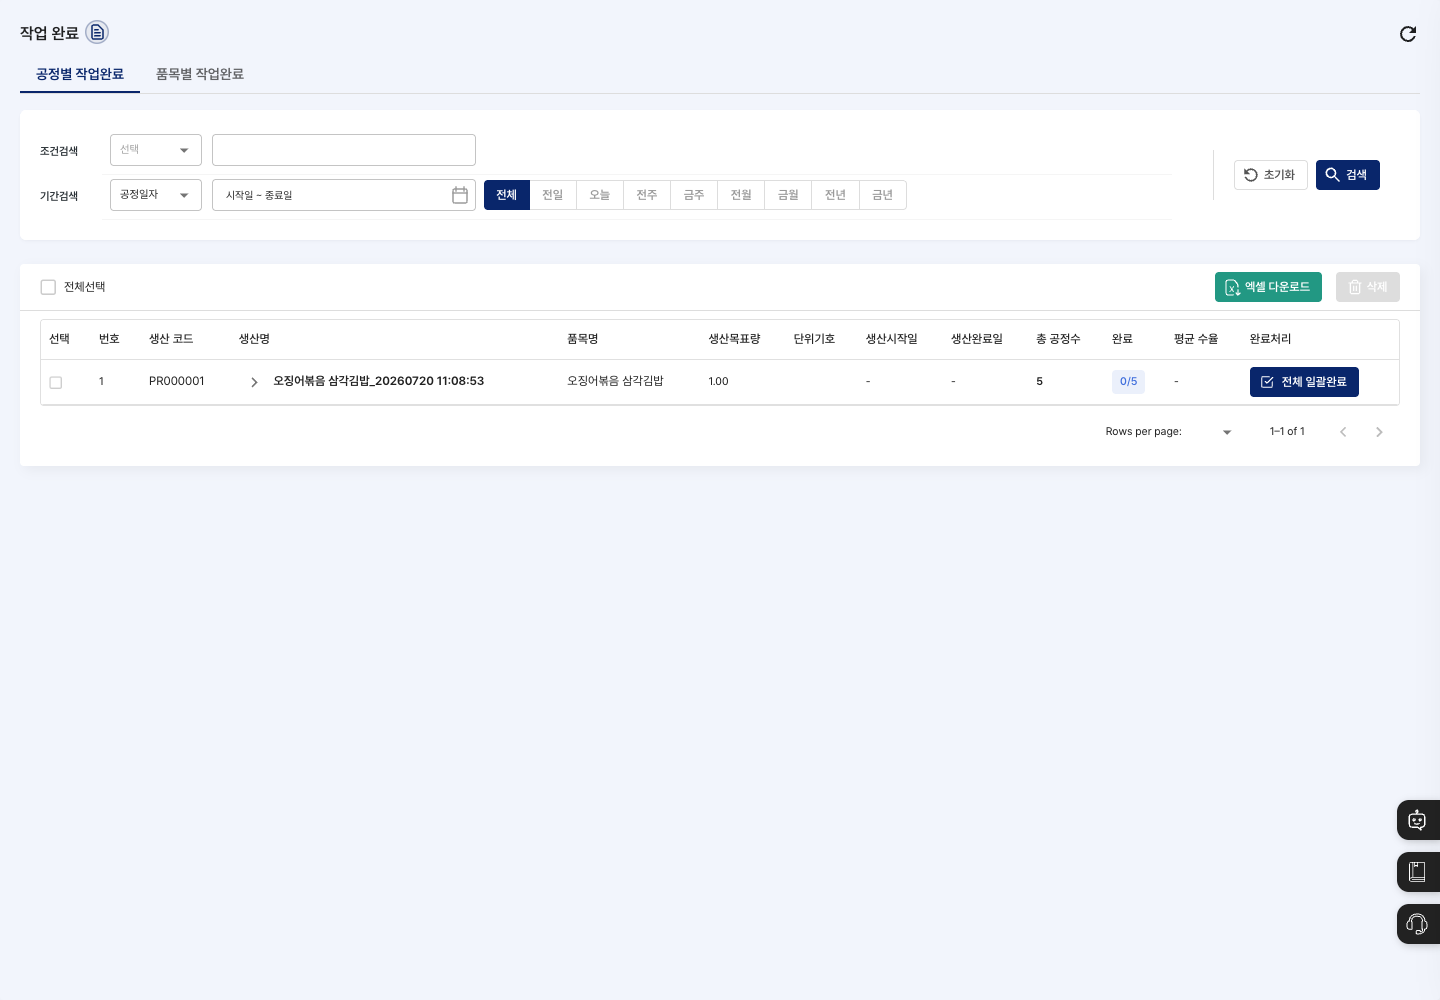Viewport: 1440px width, 1000px height.
Task: Refresh the page with the reload icon
Action: 1408,34
